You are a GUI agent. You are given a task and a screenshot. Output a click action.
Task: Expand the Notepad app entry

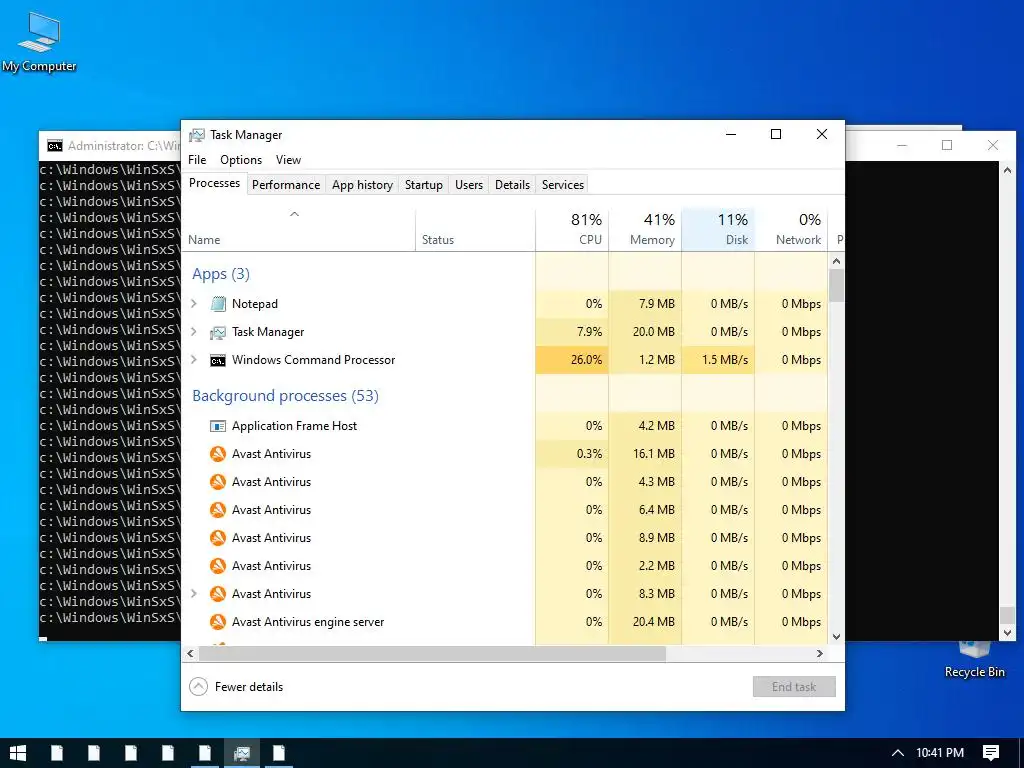[194, 304]
